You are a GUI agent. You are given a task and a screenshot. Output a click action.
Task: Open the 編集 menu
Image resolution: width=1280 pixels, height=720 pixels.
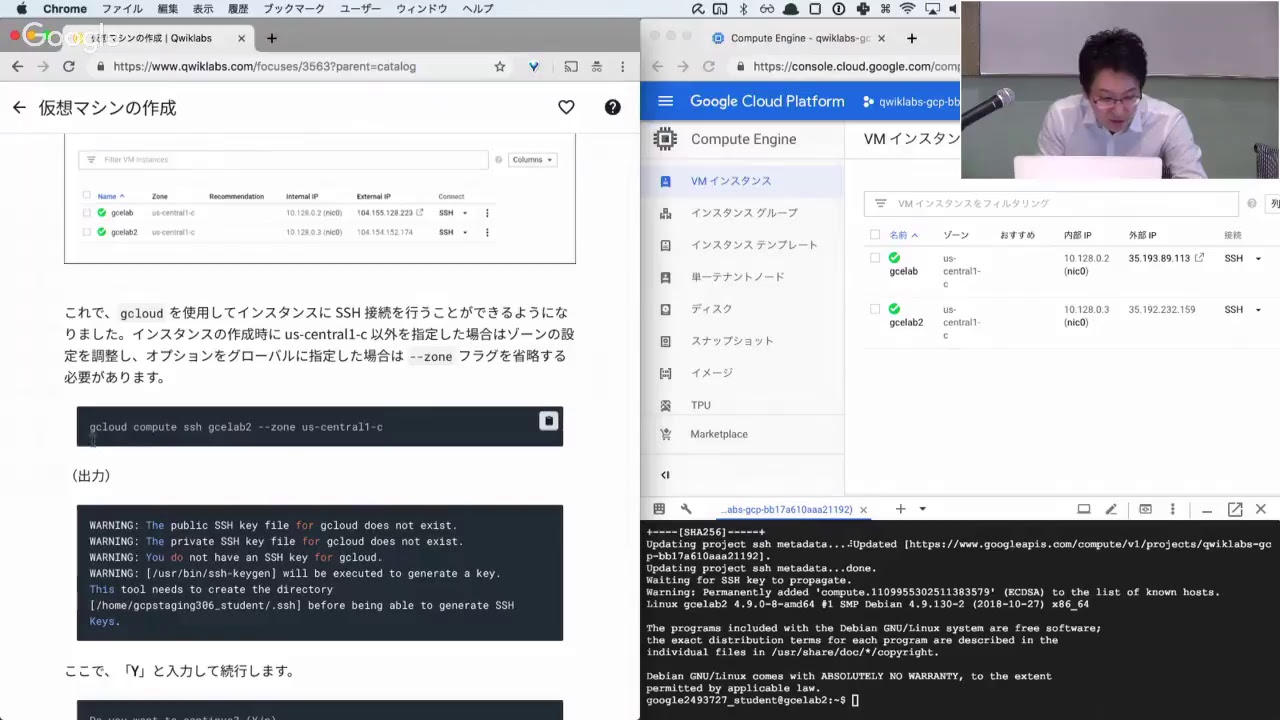click(x=168, y=9)
